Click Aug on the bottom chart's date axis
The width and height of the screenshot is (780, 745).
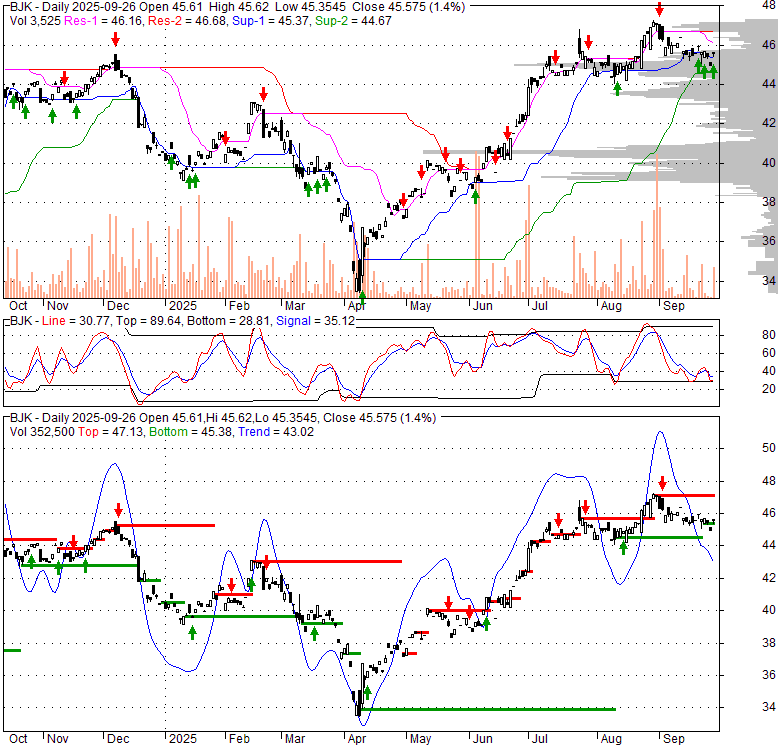coord(611,739)
